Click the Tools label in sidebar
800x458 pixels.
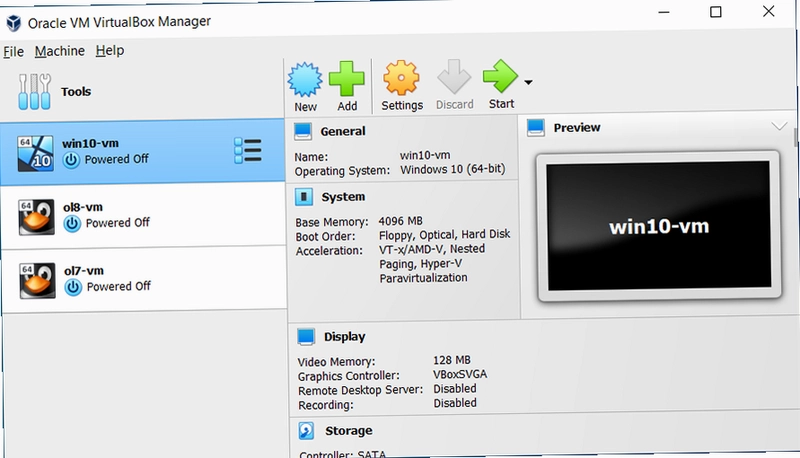coord(76,92)
